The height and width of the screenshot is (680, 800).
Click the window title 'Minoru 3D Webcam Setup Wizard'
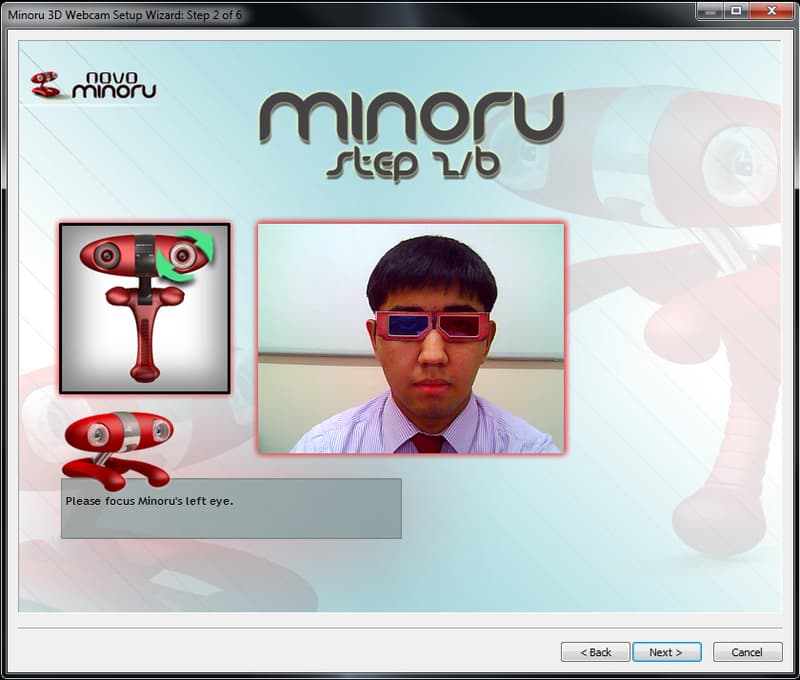click(x=124, y=15)
